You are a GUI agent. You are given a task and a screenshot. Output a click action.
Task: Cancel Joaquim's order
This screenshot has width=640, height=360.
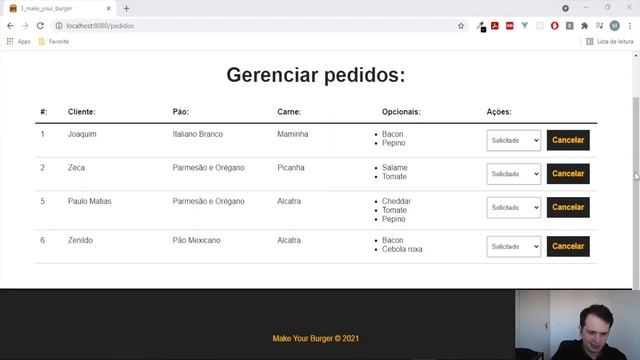click(568, 140)
